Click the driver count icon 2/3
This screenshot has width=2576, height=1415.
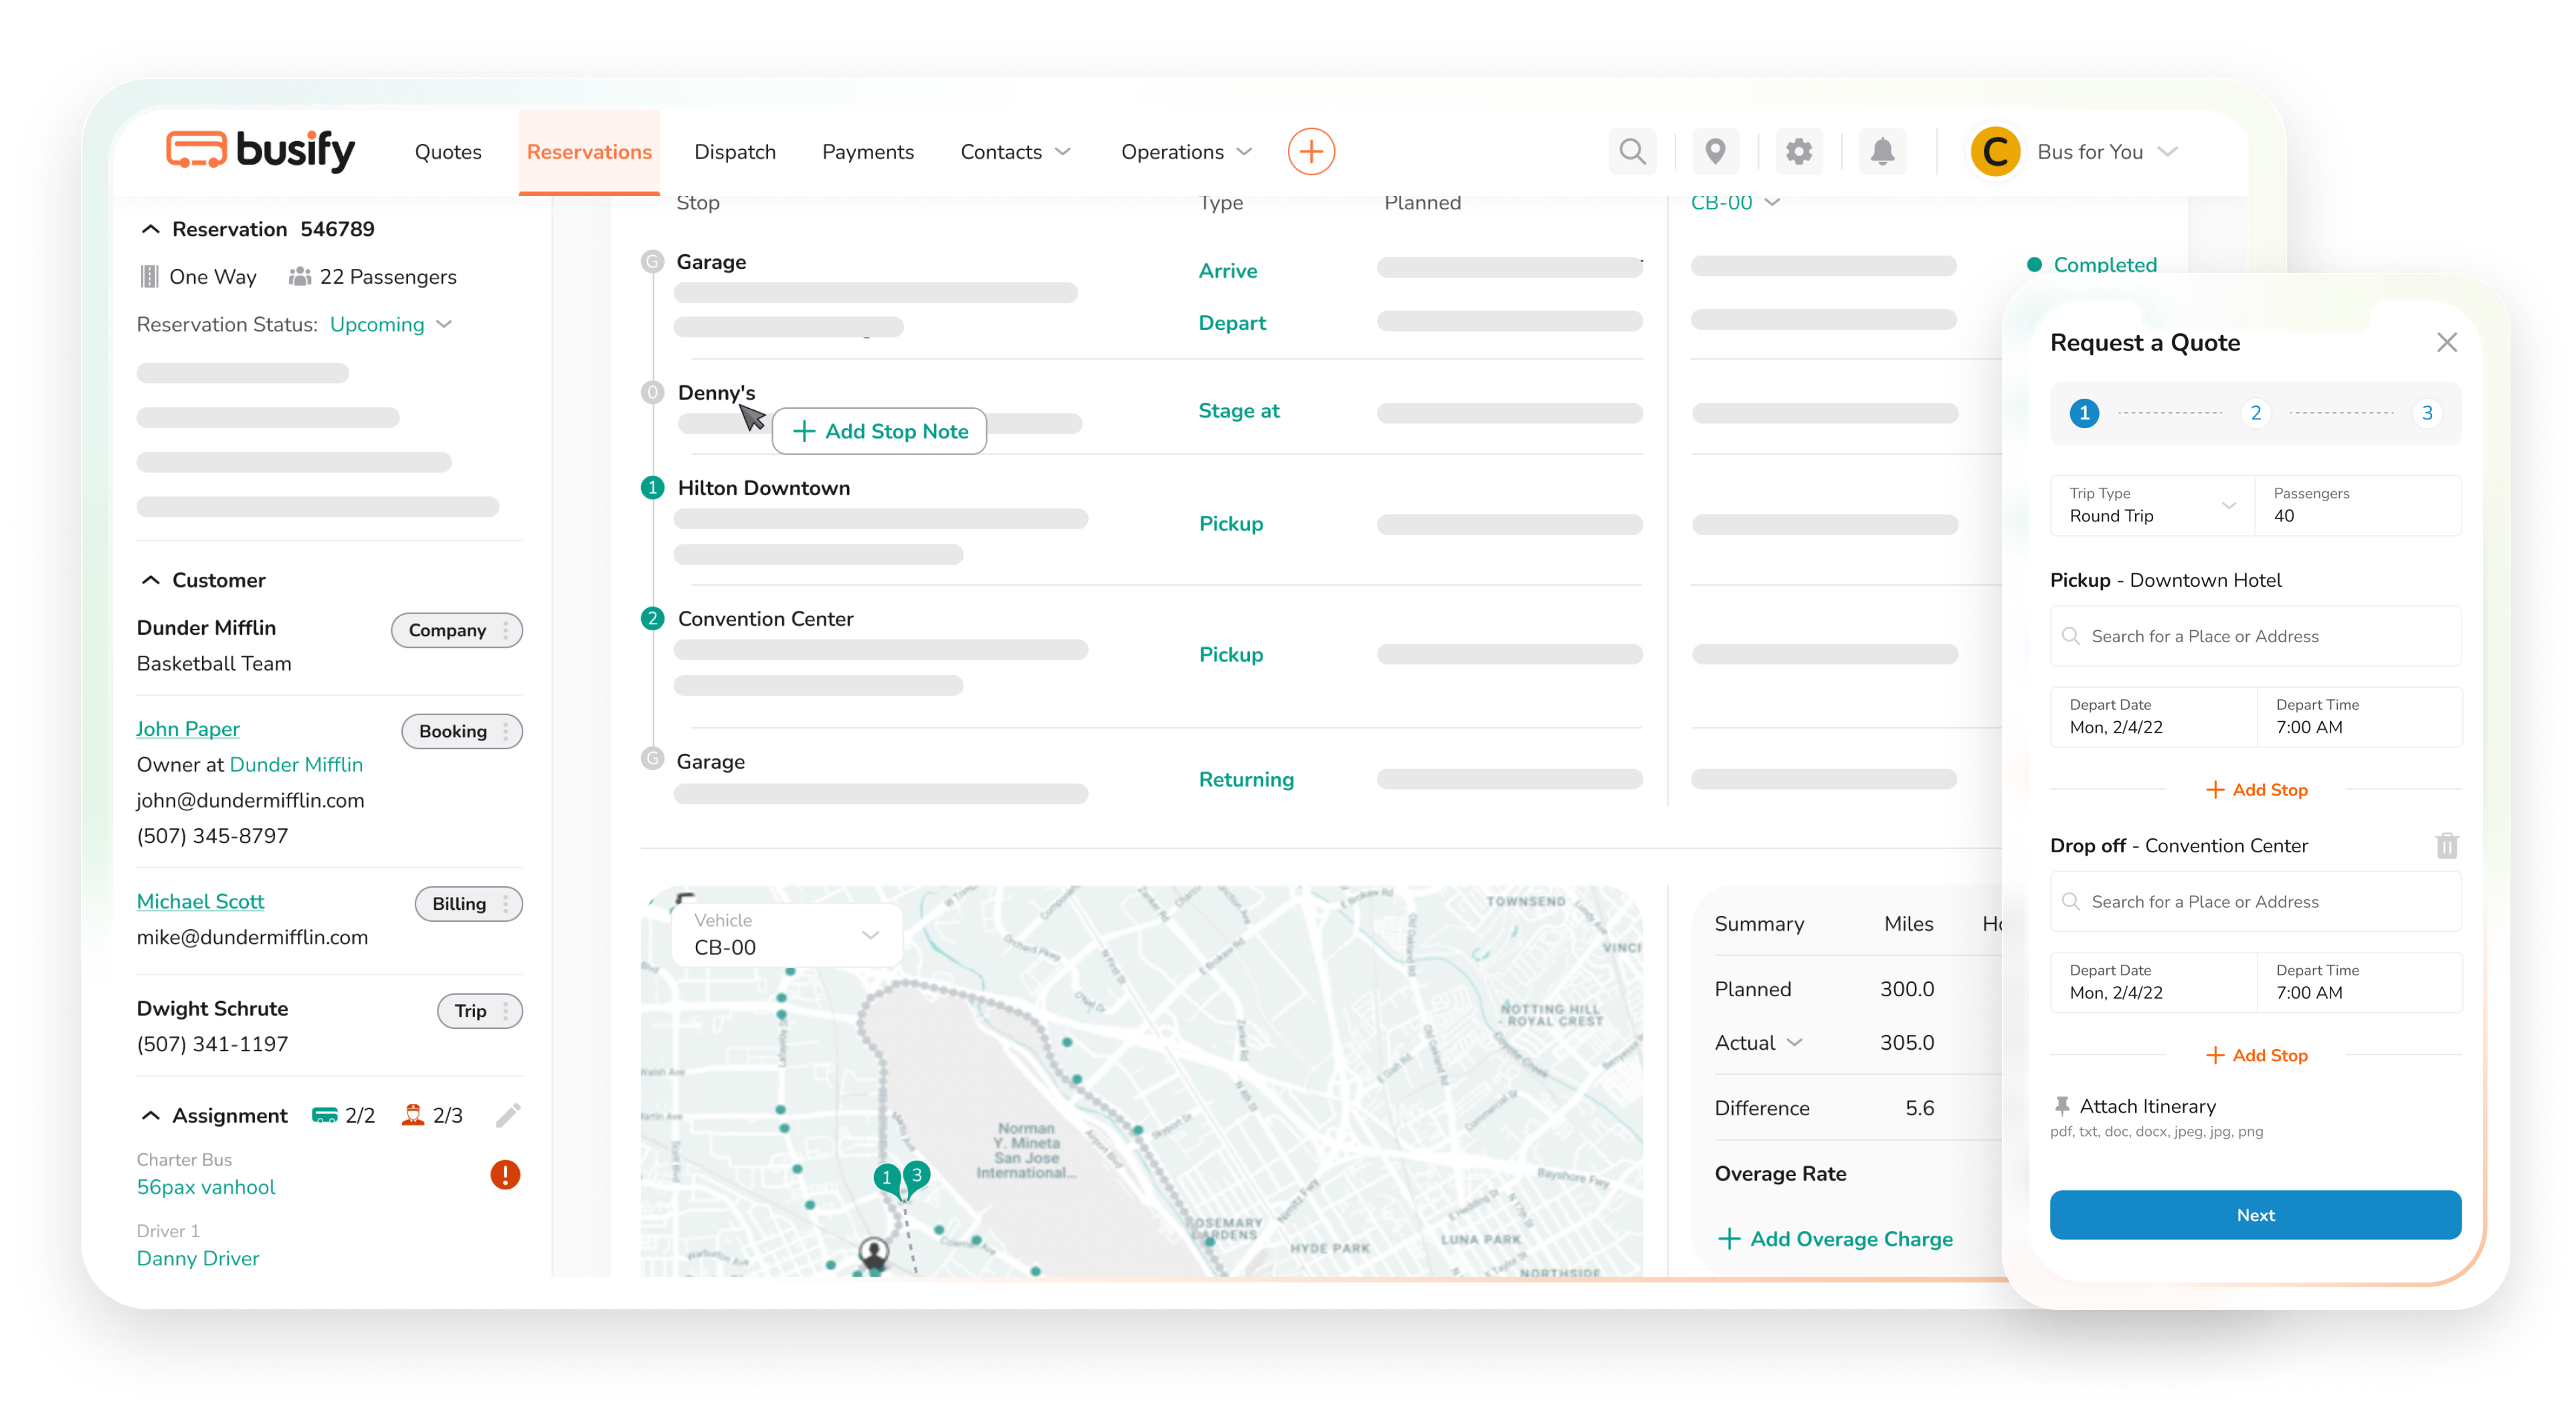(412, 1114)
